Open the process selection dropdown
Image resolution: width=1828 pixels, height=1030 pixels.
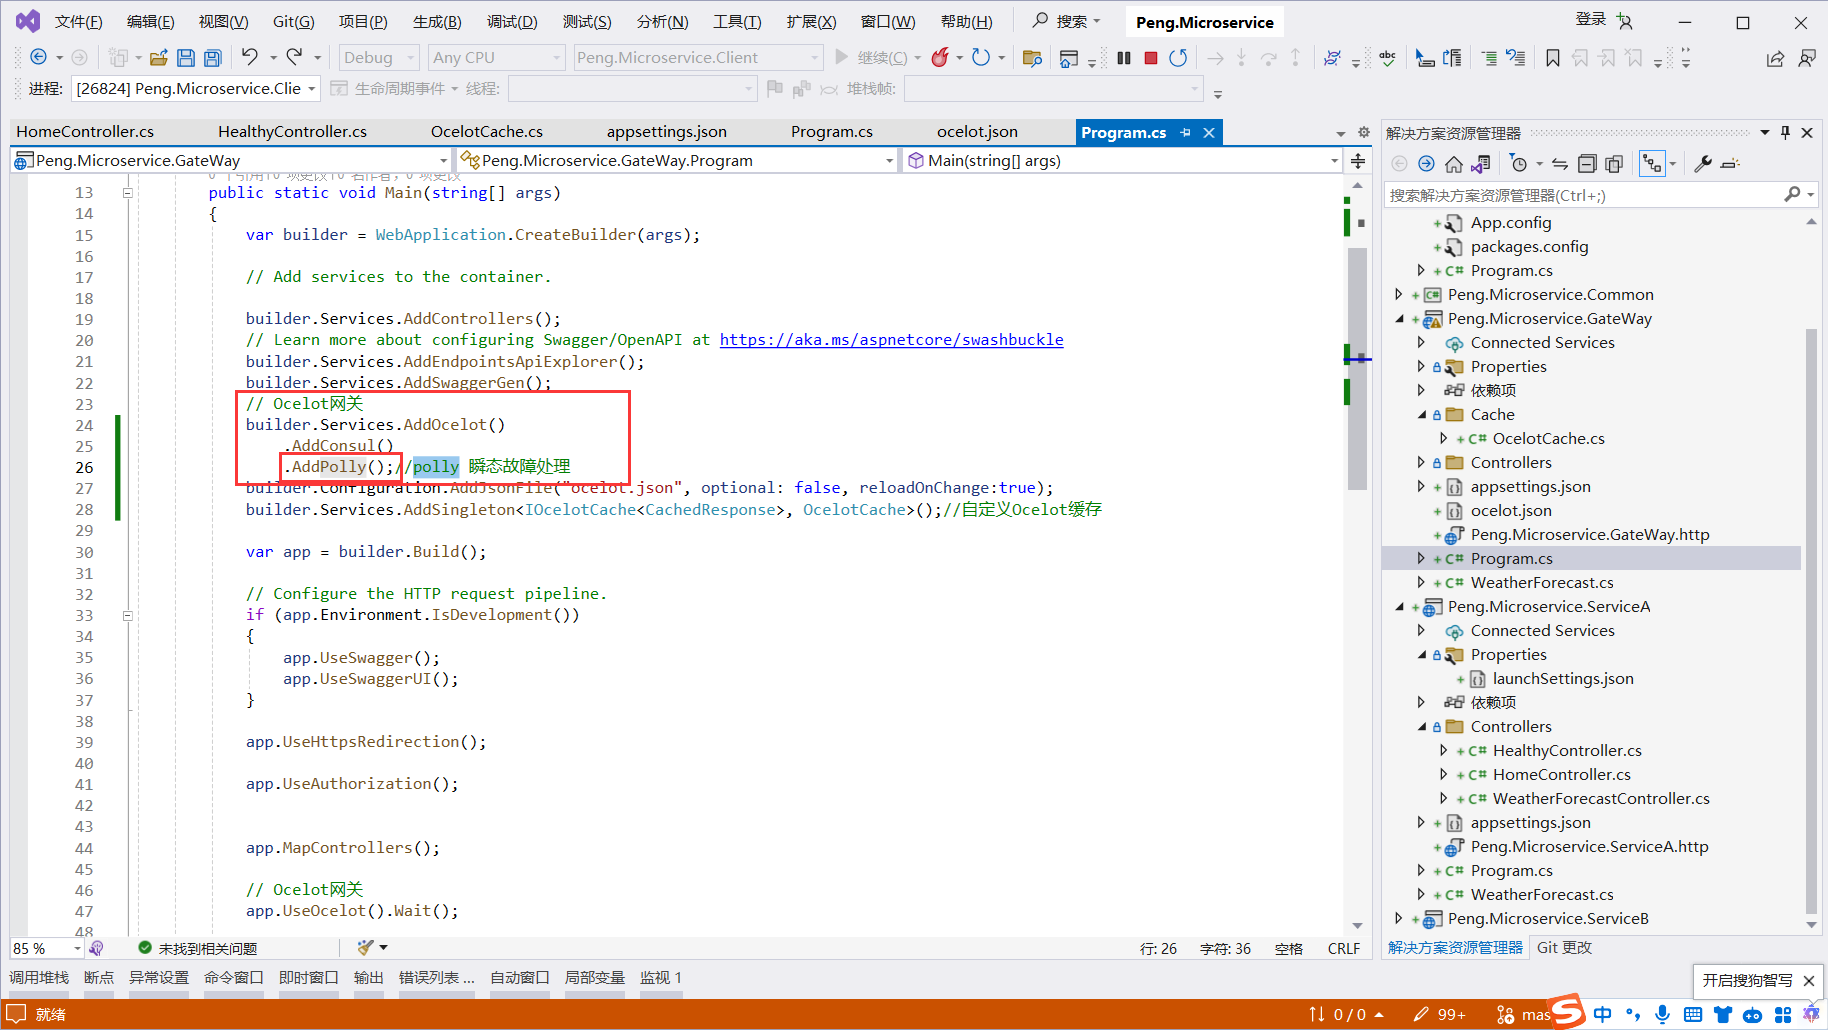tap(196, 89)
